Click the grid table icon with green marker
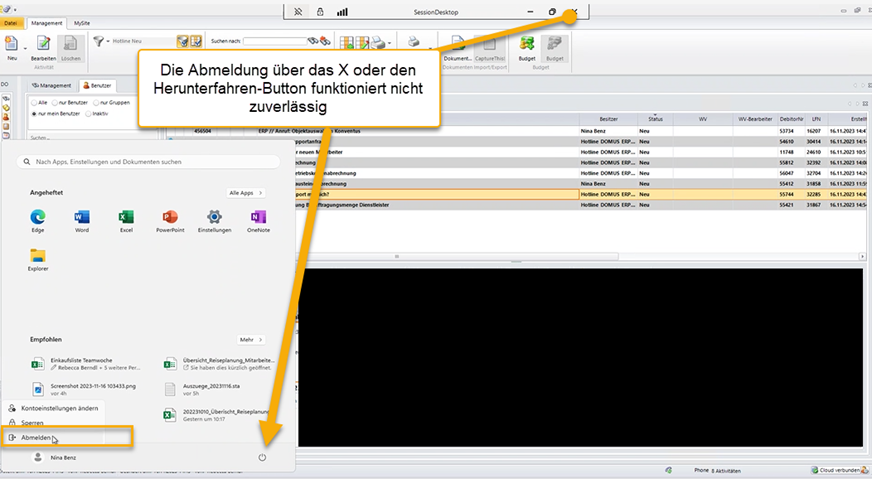 [346, 42]
